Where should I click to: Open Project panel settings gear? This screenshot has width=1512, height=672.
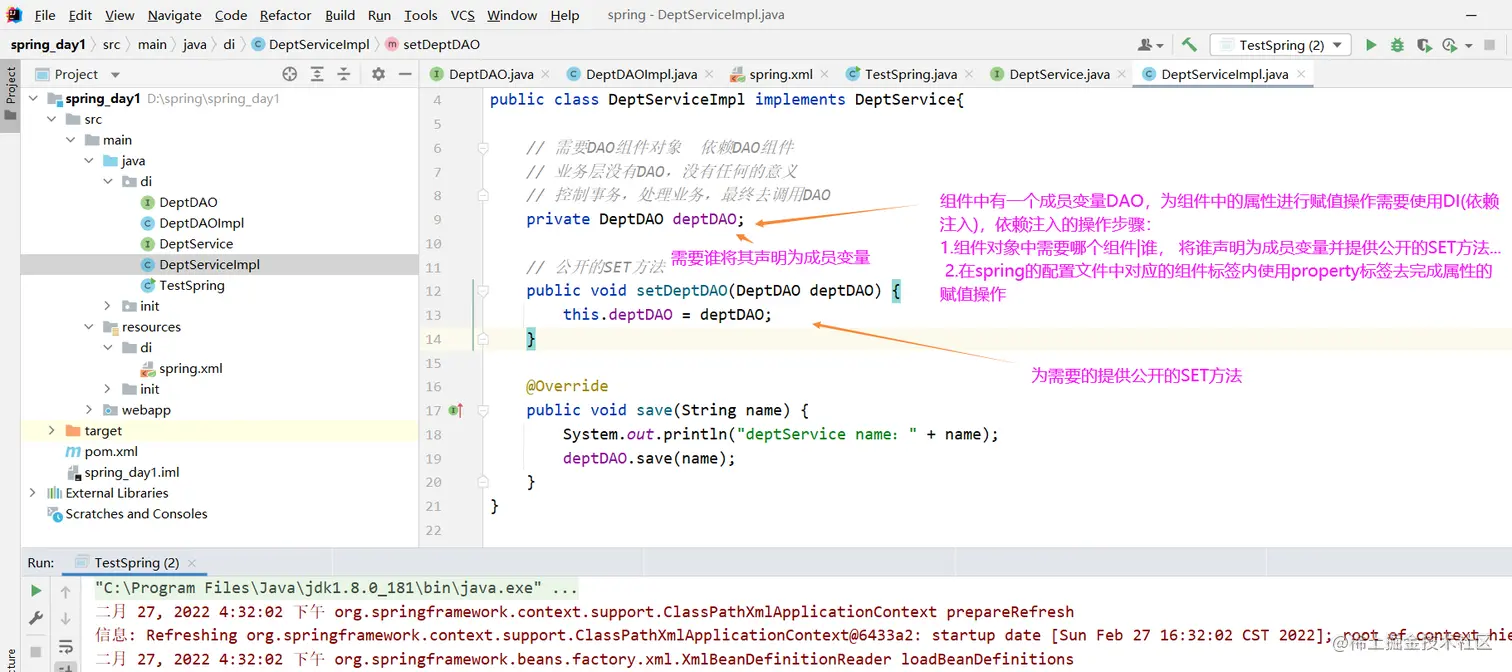[378, 74]
